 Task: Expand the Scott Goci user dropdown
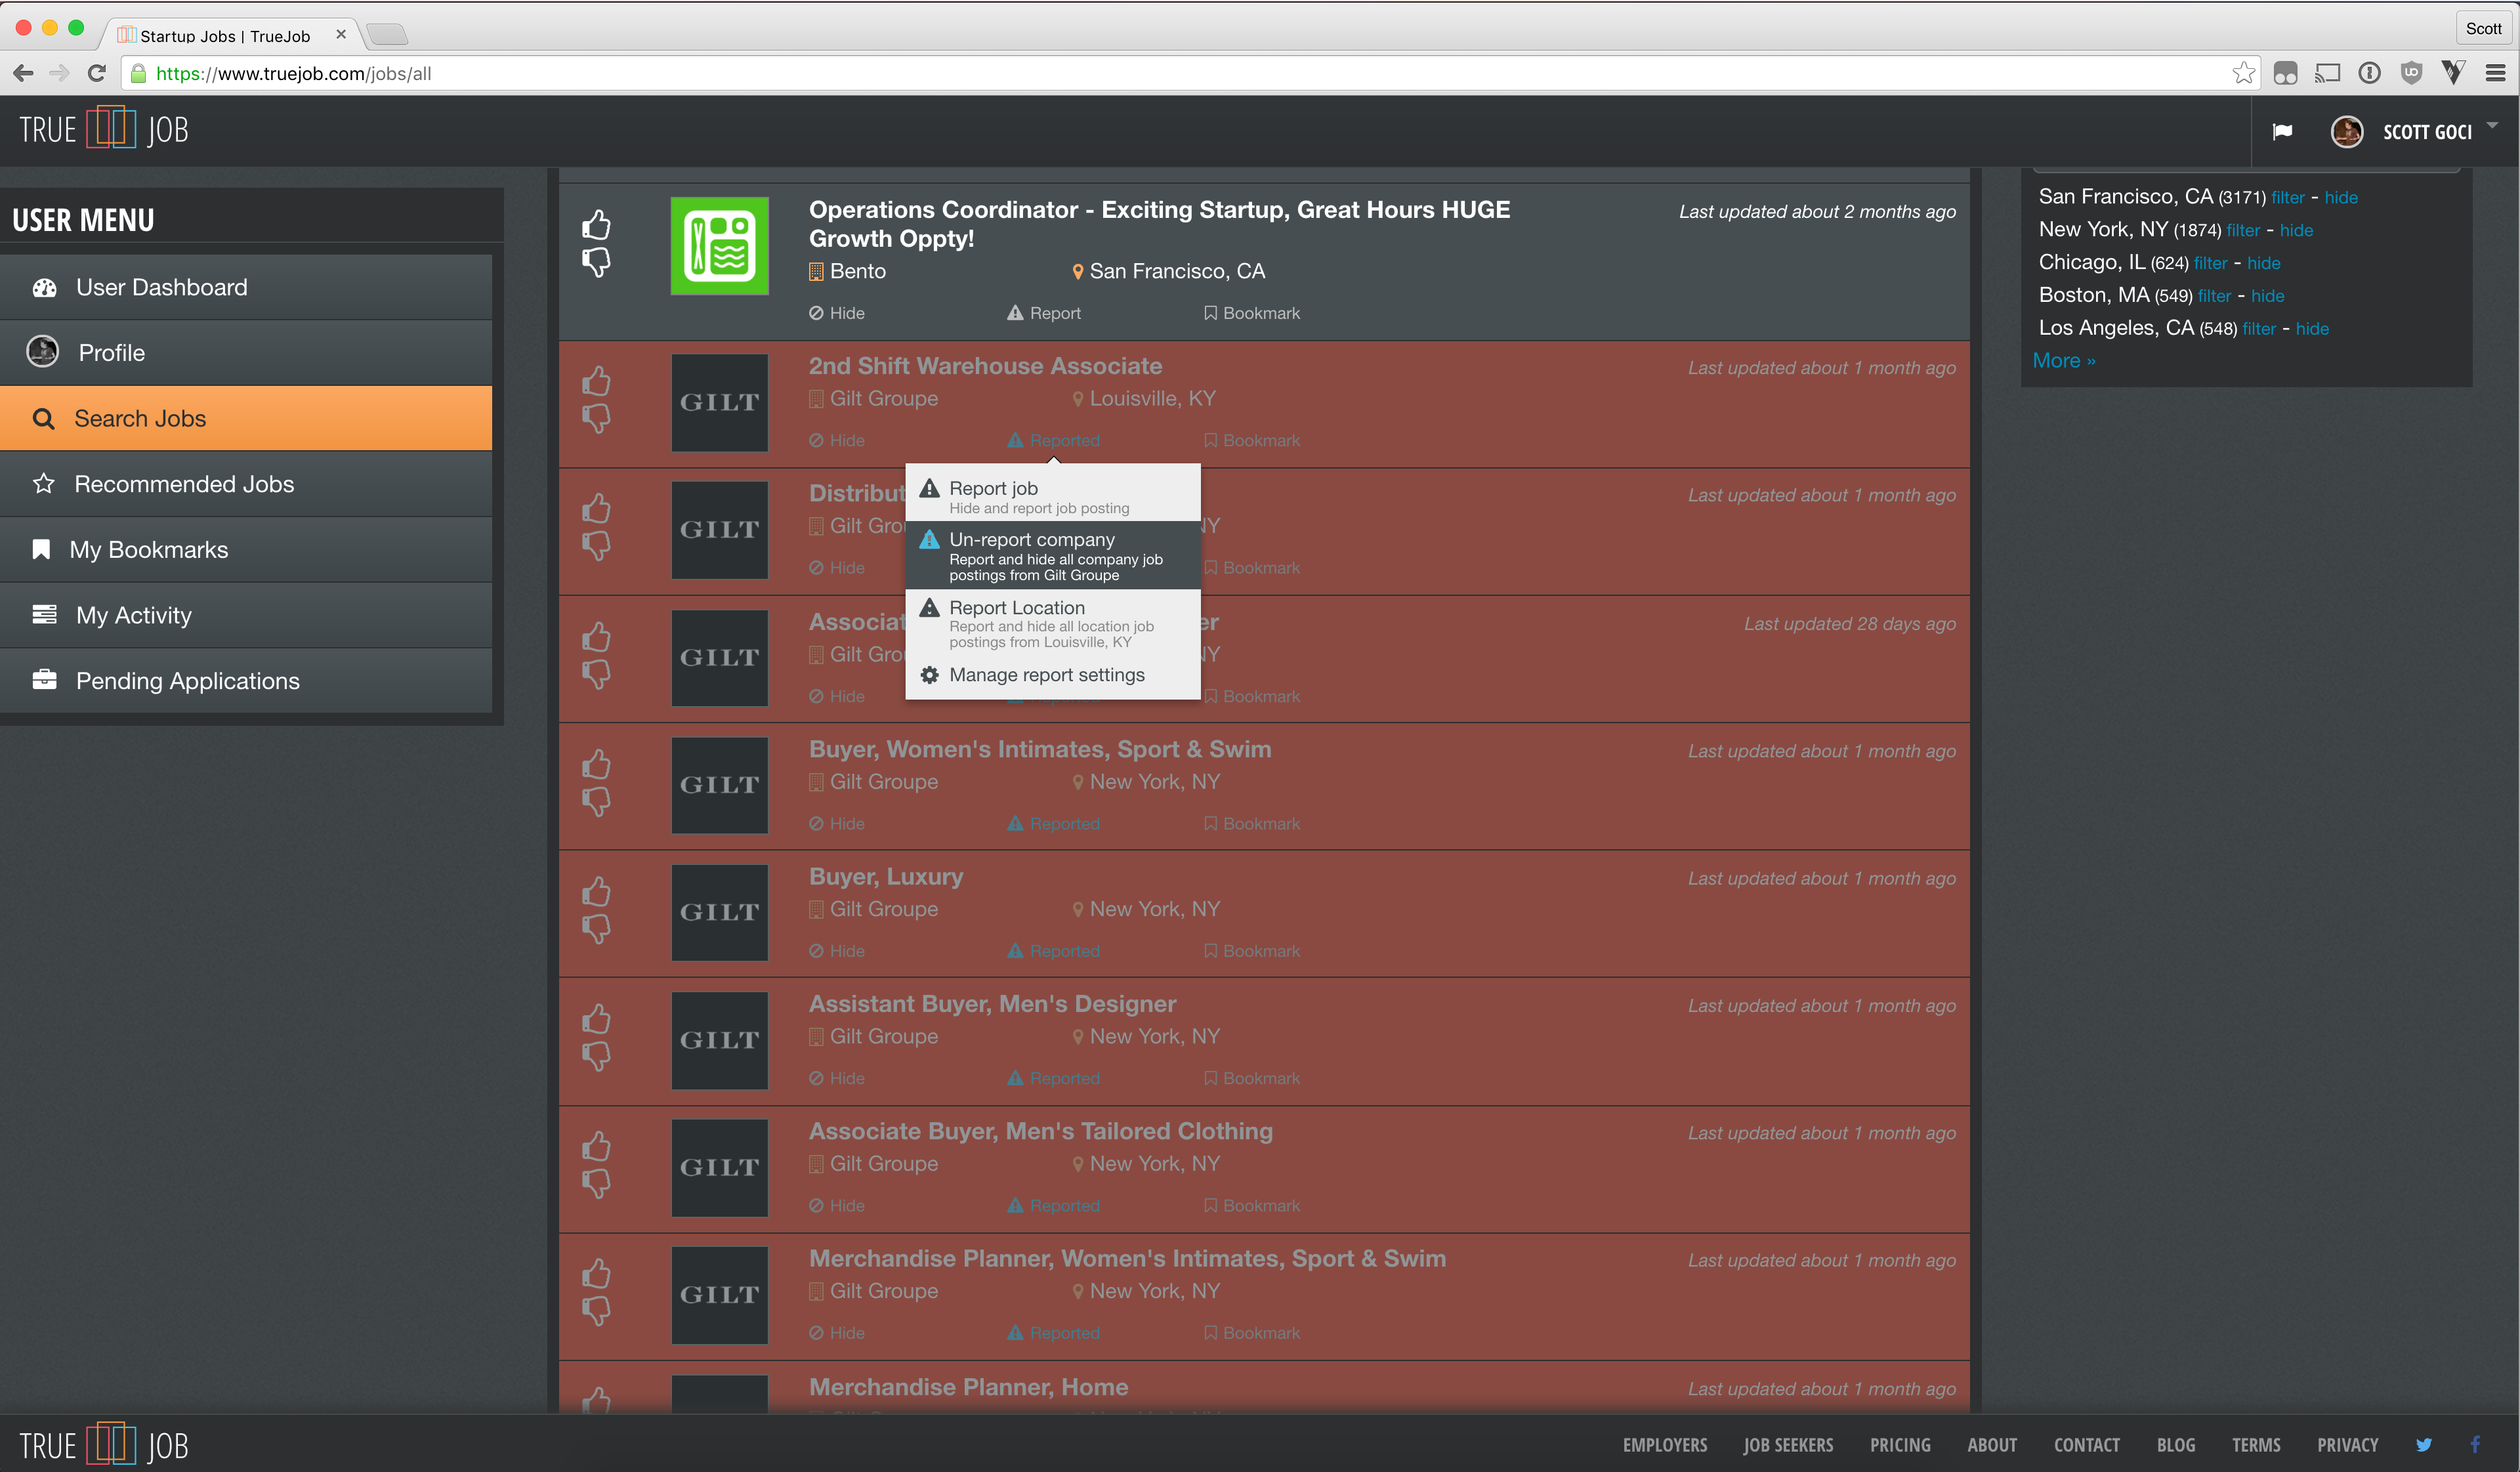tap(2492, 127)
